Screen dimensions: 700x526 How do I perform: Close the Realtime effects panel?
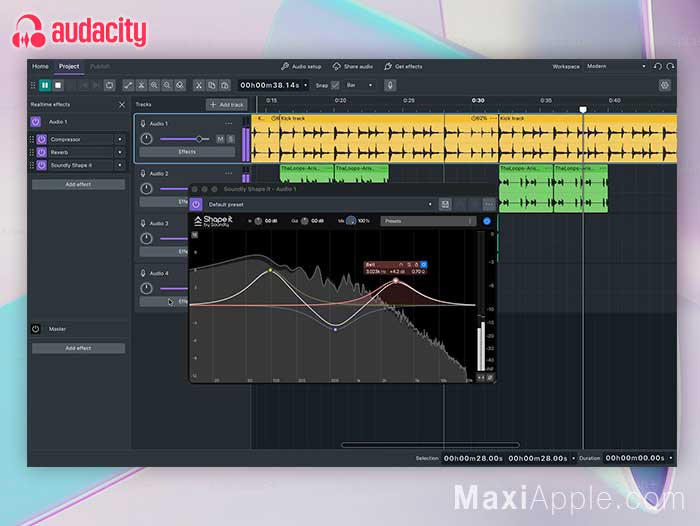(x=122, y=104)
